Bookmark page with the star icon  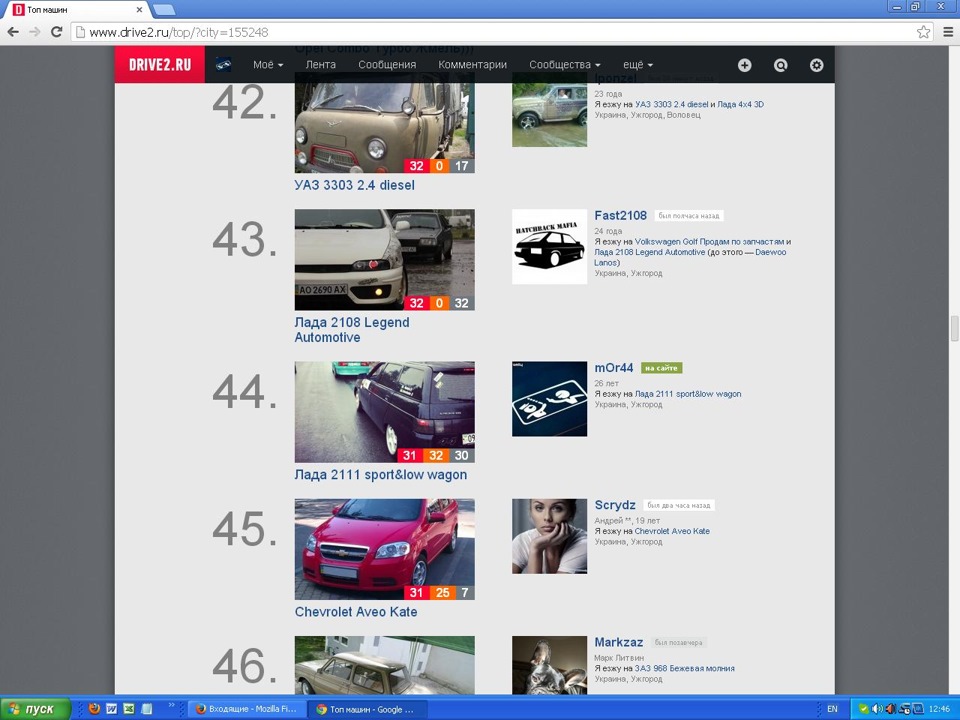923,32
